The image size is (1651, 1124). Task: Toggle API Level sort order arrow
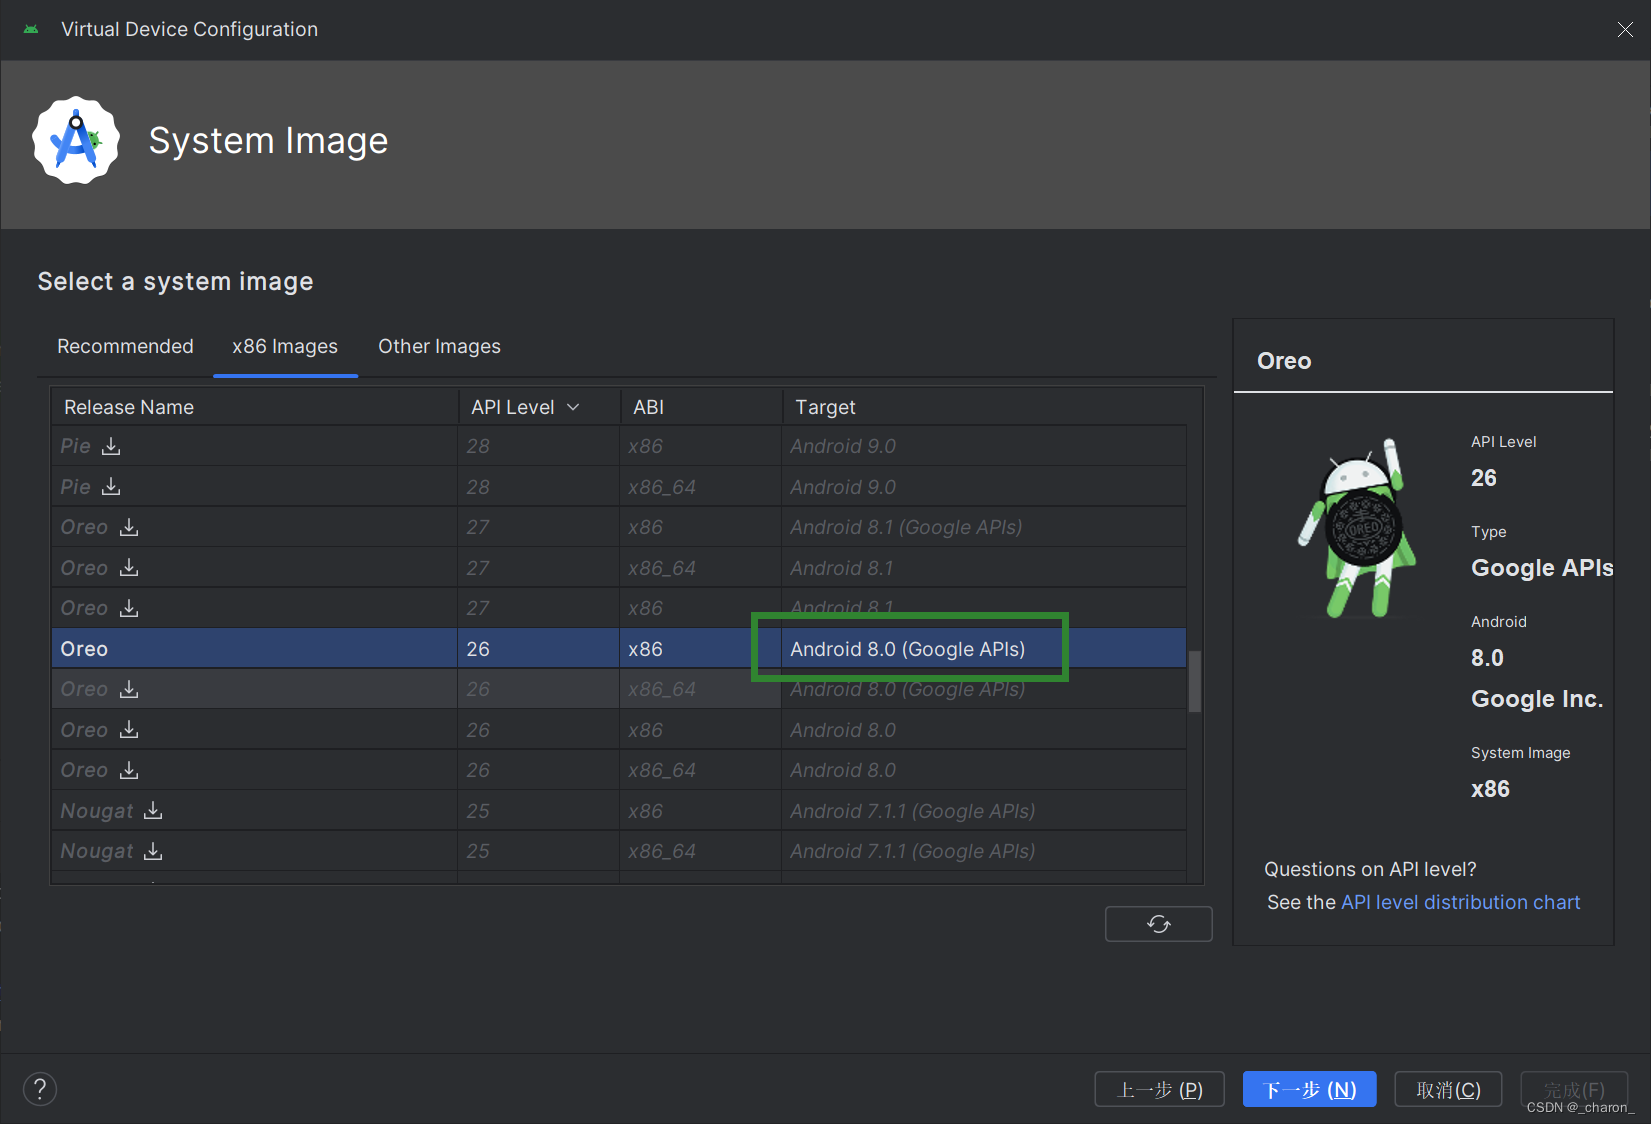click(573, 407)
